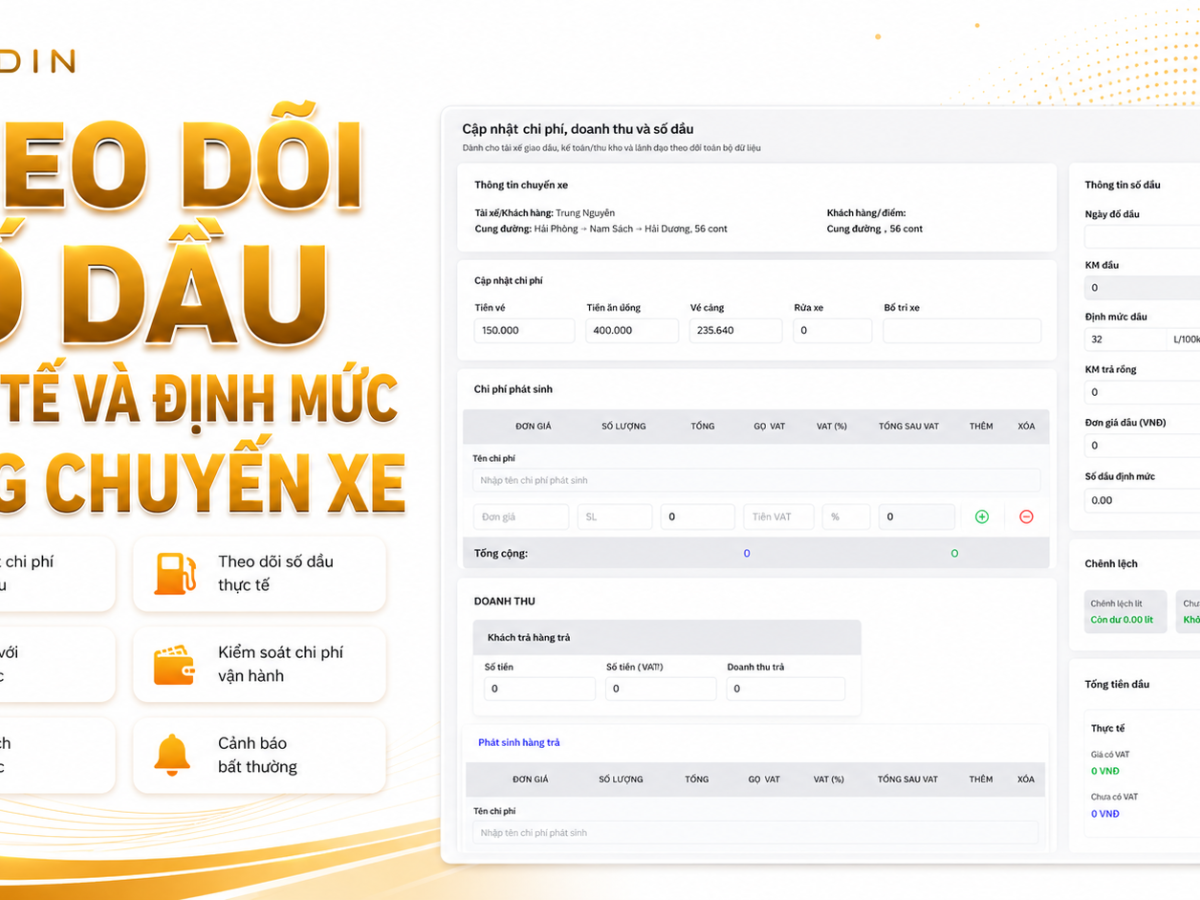The height and width of the screenshot is (900, 1200).
Task: Click the 'Tổng tiền dầu' heading
Action: (x=1117, y=685)
